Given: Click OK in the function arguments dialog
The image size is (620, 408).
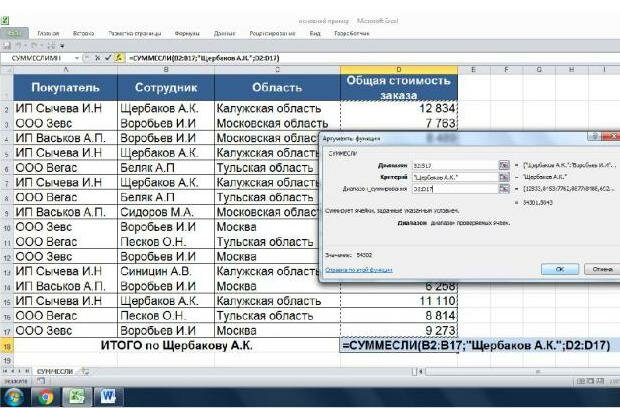Looking at the screenshot, I should pyautogui.click(x=560, y=269).
